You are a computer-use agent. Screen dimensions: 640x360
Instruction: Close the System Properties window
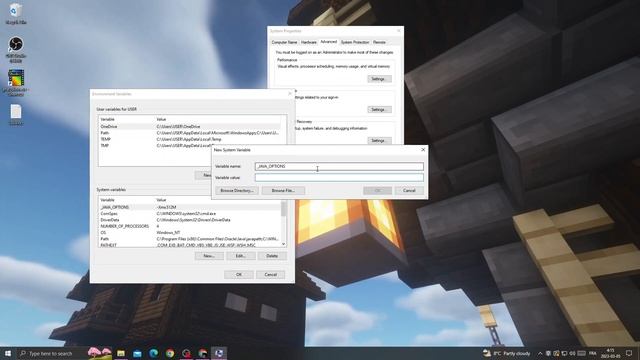coord(398,31)
